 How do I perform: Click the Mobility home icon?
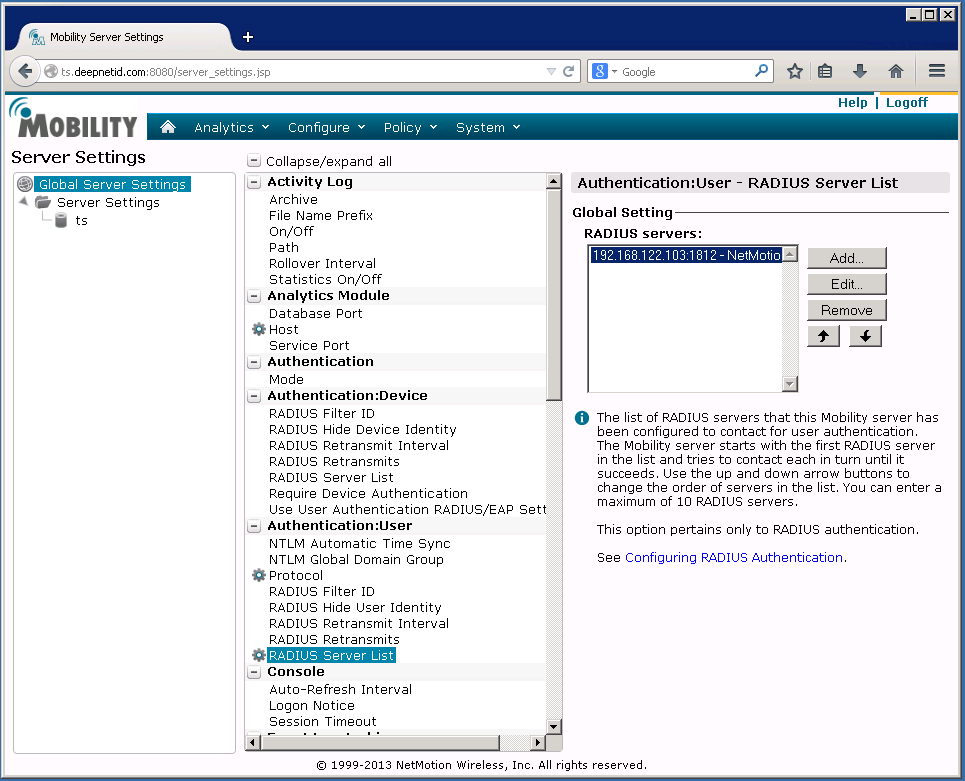click(168, 127)
